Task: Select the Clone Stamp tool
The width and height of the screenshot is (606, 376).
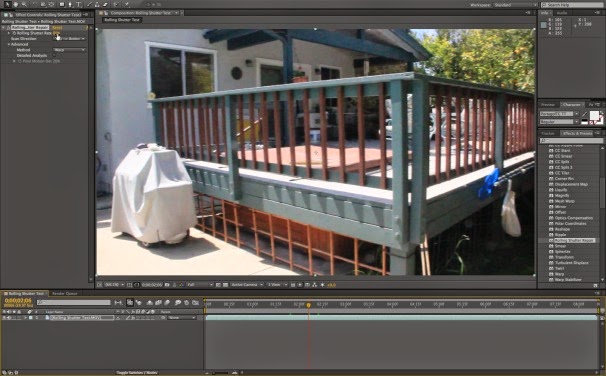Action: pos(97,4)
